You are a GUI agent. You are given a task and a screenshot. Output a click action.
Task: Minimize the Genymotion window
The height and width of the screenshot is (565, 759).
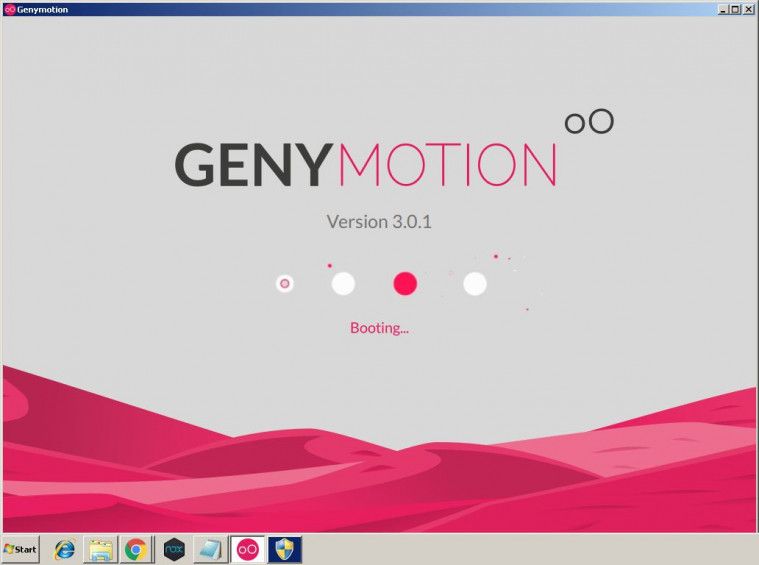(723, 9)
